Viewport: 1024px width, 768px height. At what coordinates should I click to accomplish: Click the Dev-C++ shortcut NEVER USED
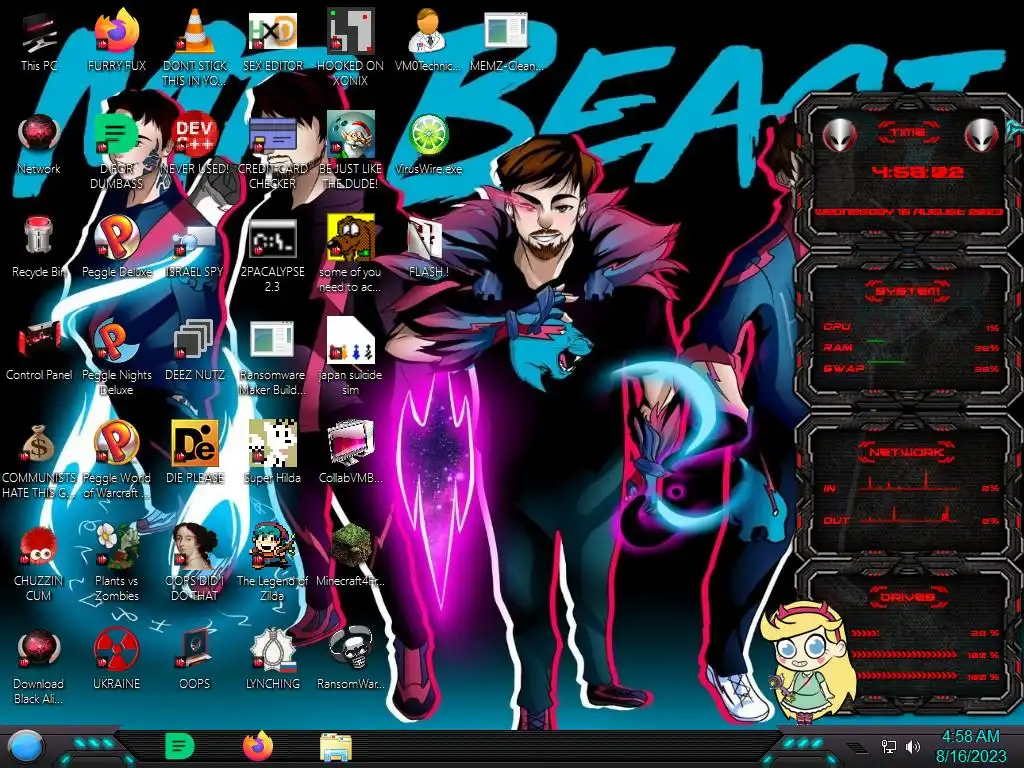point(195,135)
